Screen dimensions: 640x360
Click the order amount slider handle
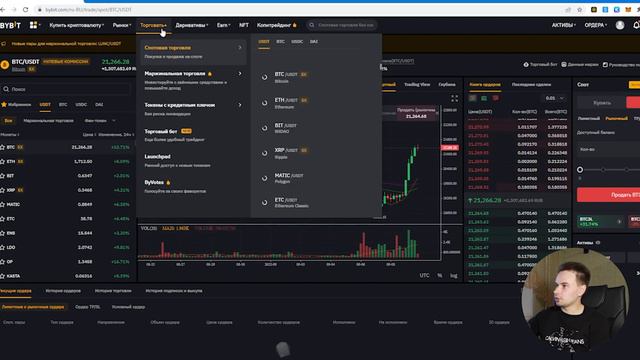click(x=580, y=169)
